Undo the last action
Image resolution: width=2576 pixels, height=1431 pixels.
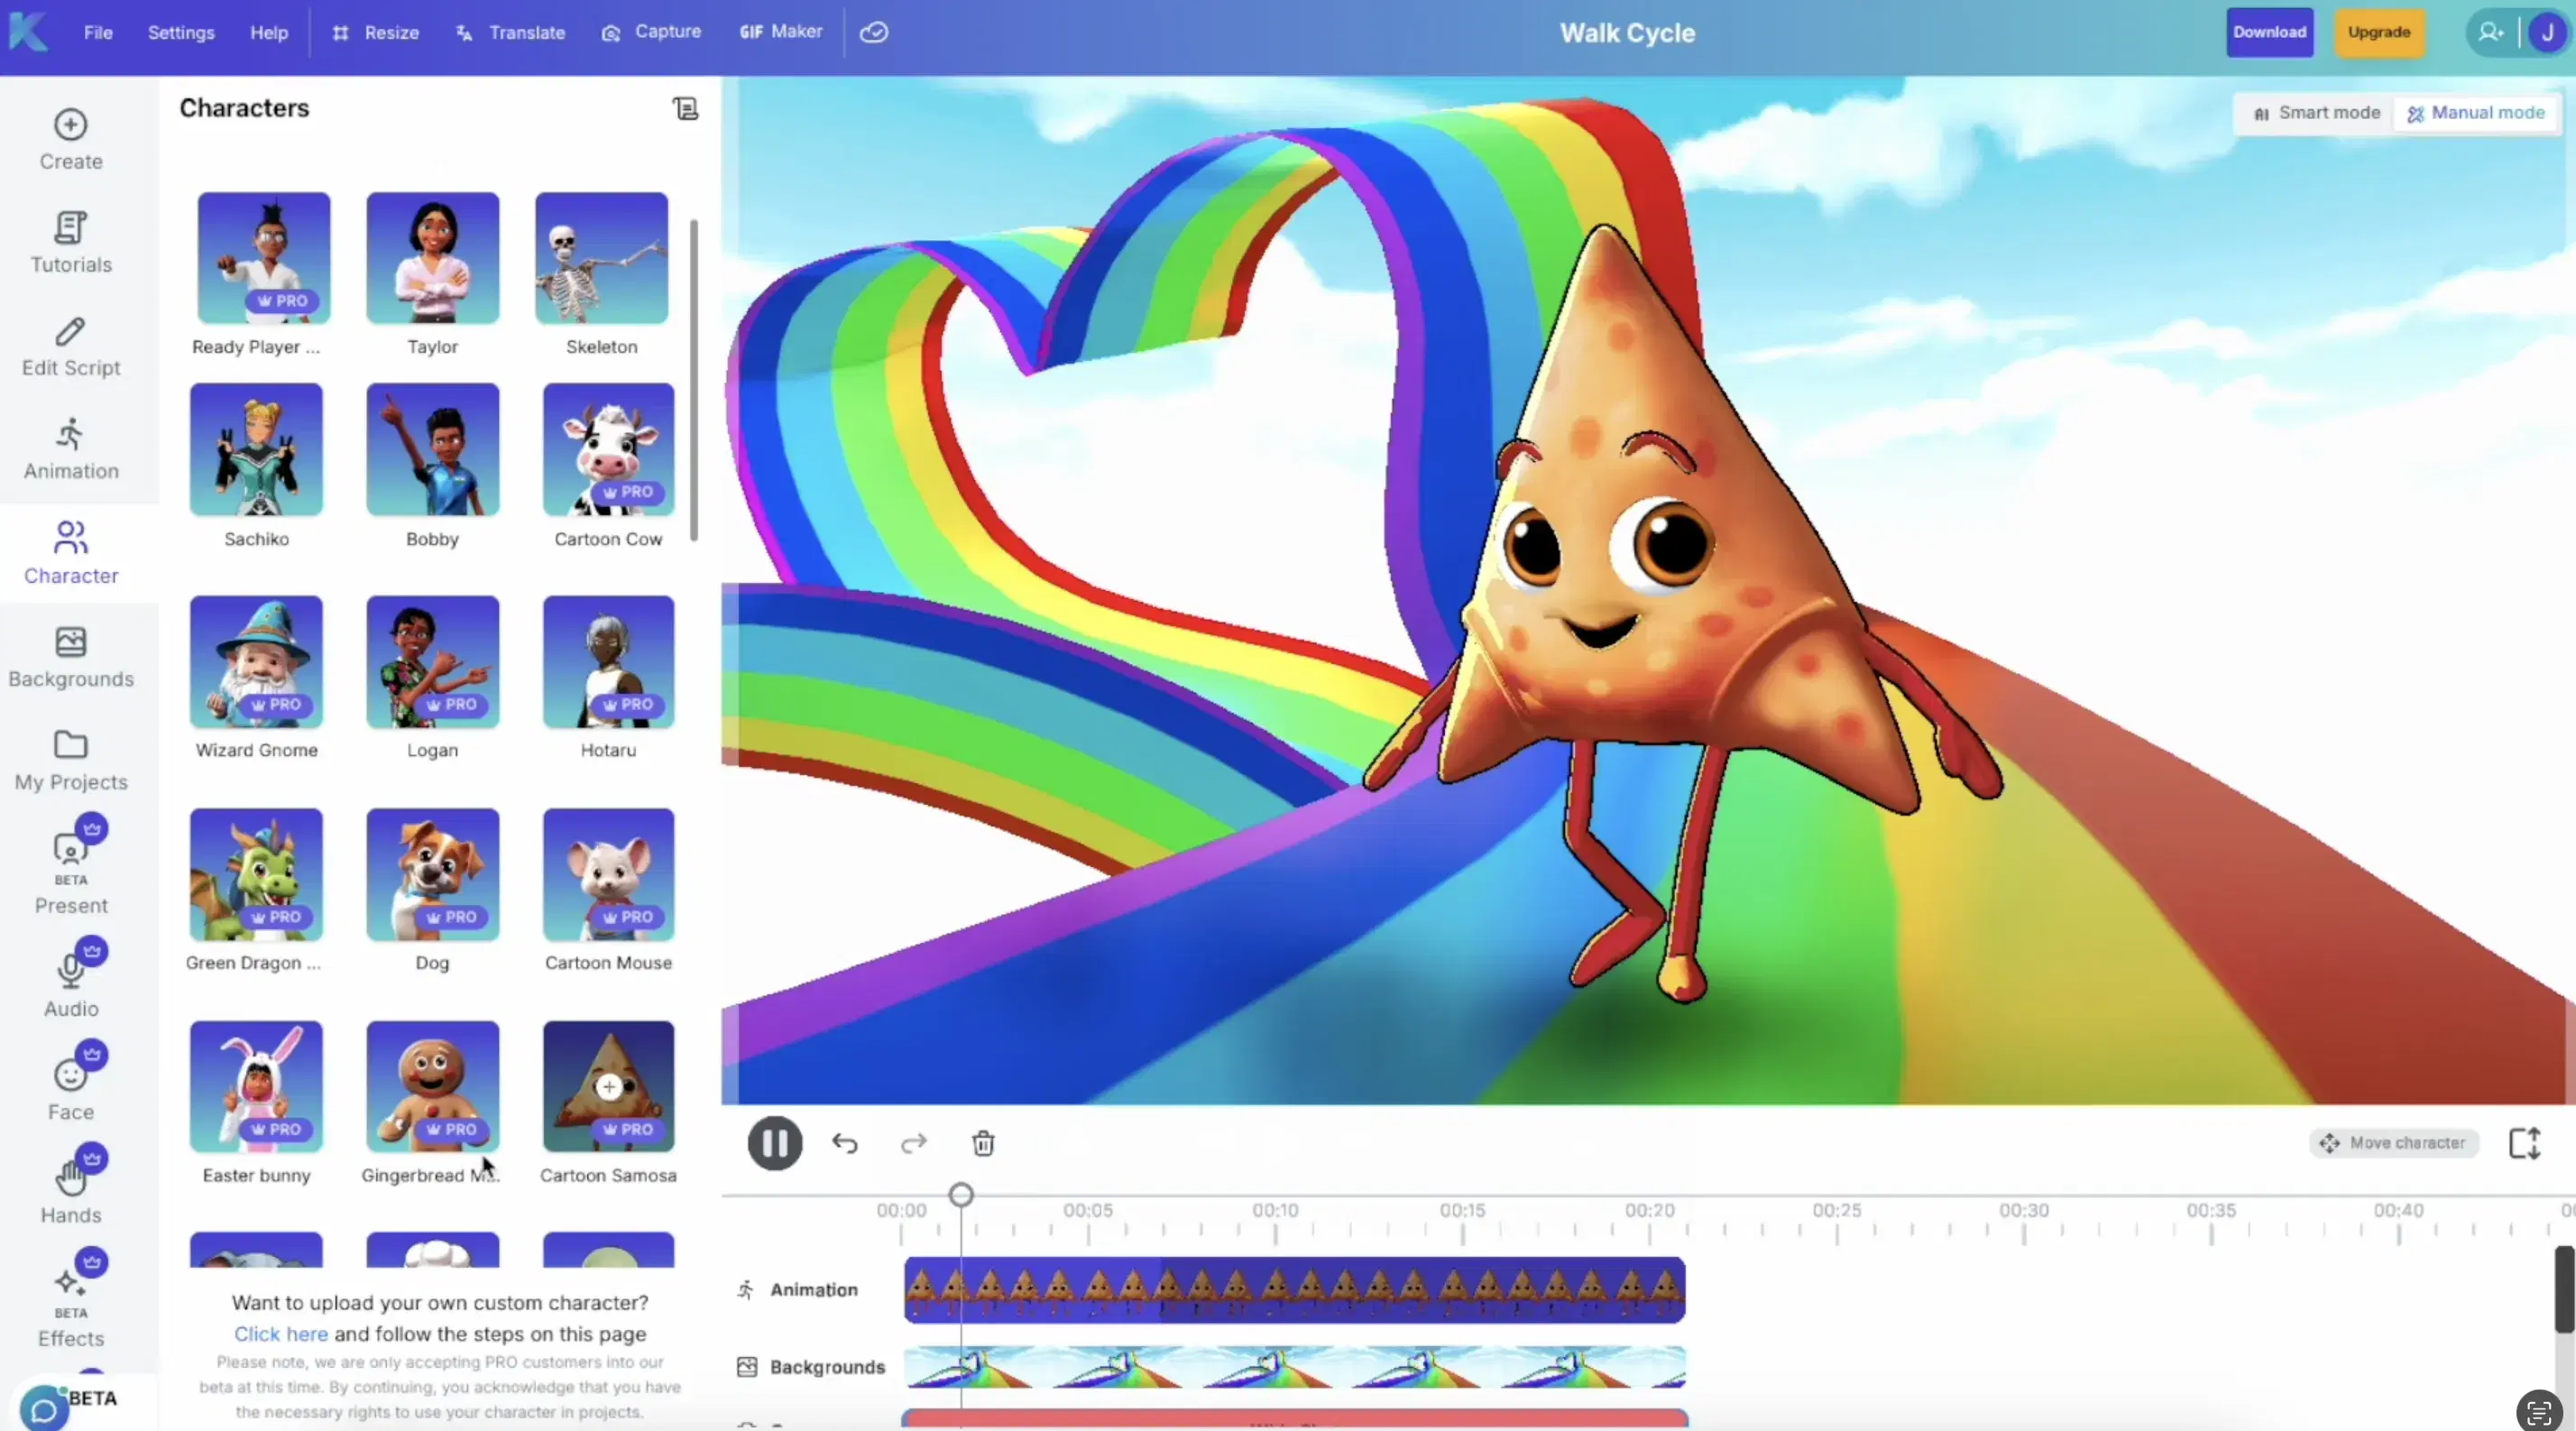click(x=845, y=1143)
